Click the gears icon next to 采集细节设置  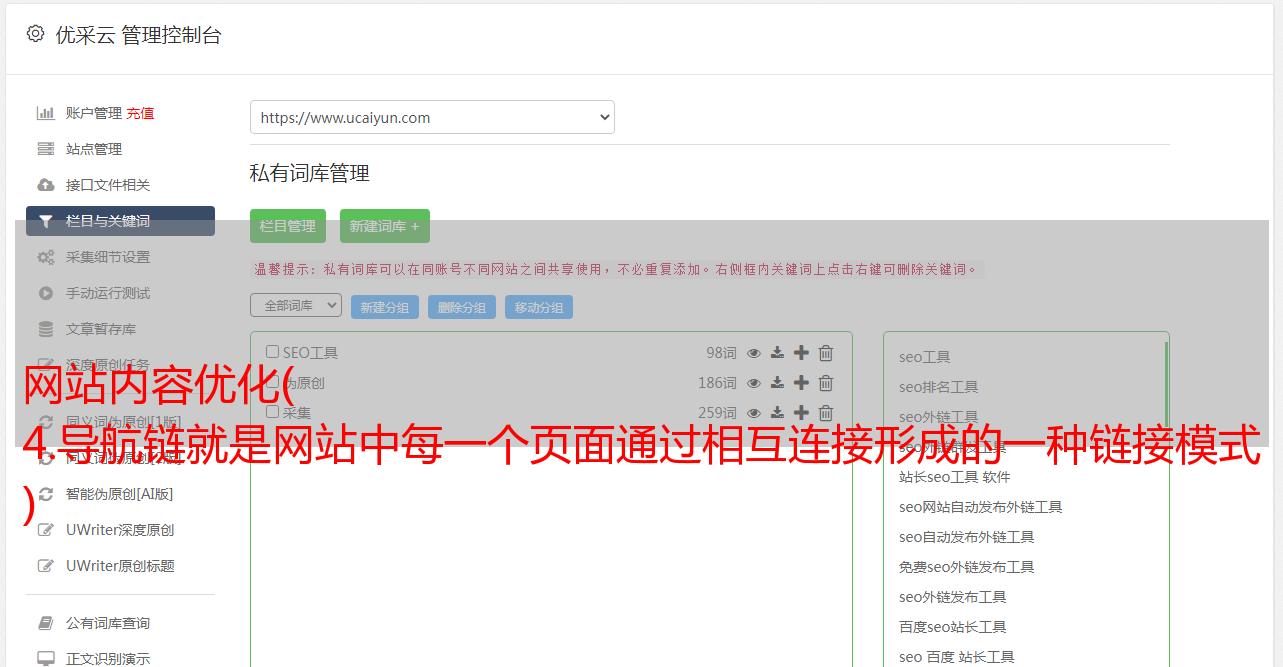[x=45, y=257]
